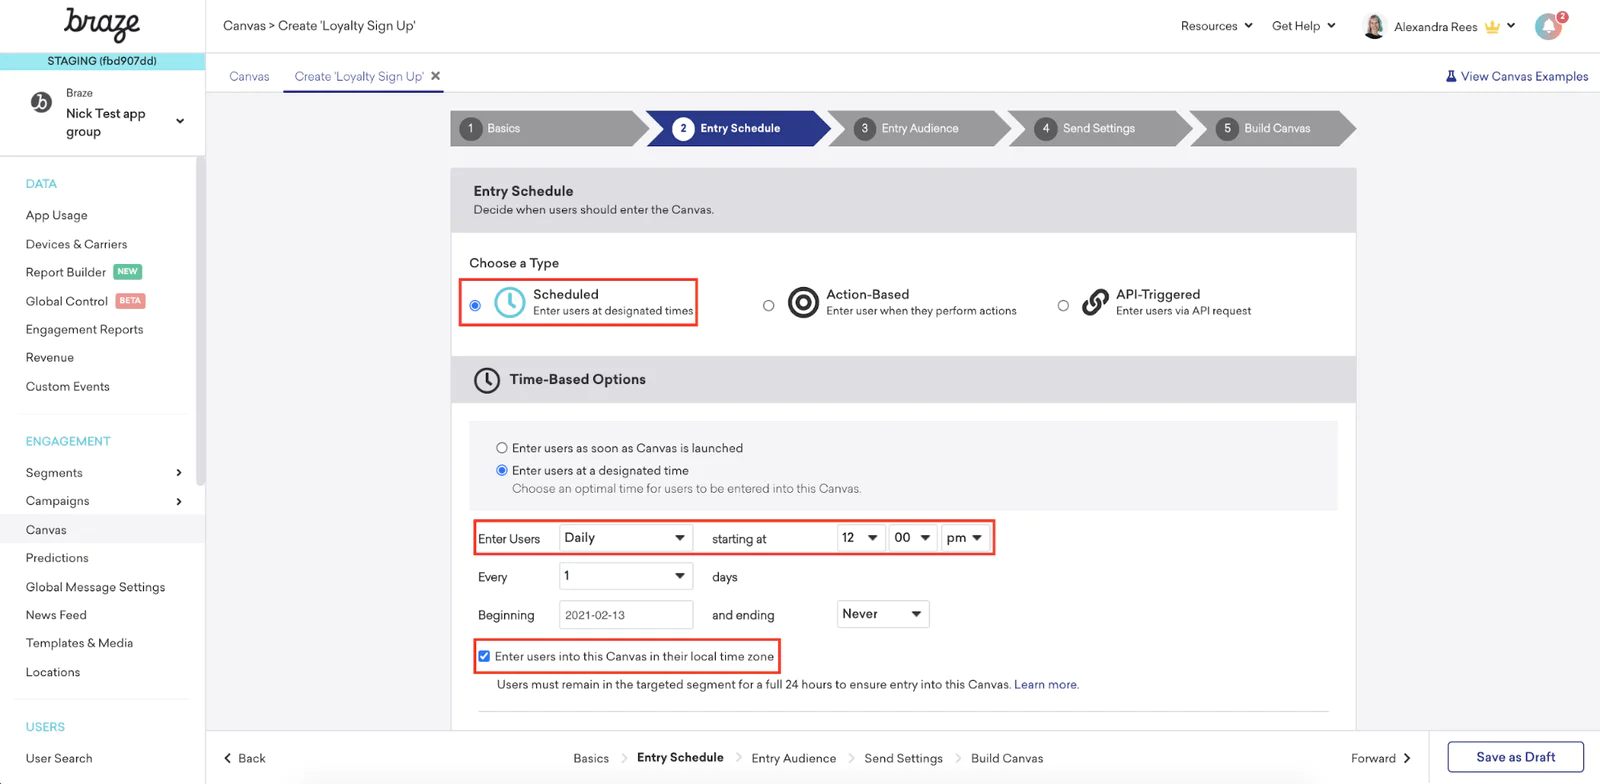Screen dimensions: 1600x784
Task: Open Devices & Carriers in sidebar
Action: 77,244
